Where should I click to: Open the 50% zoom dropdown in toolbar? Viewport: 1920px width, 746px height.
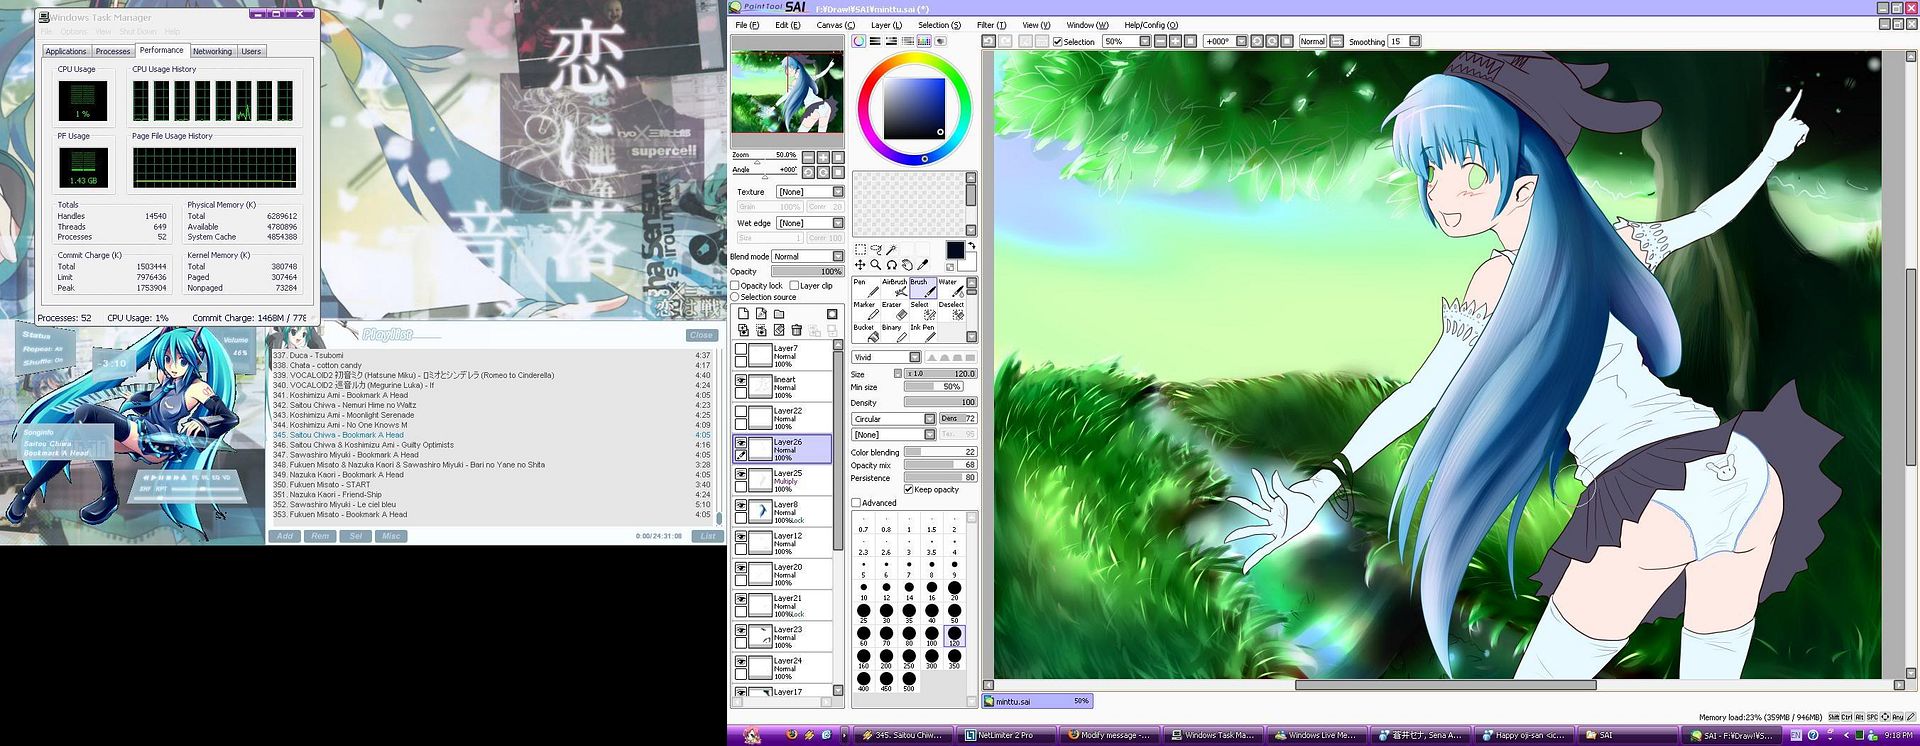click(1126, 42)
